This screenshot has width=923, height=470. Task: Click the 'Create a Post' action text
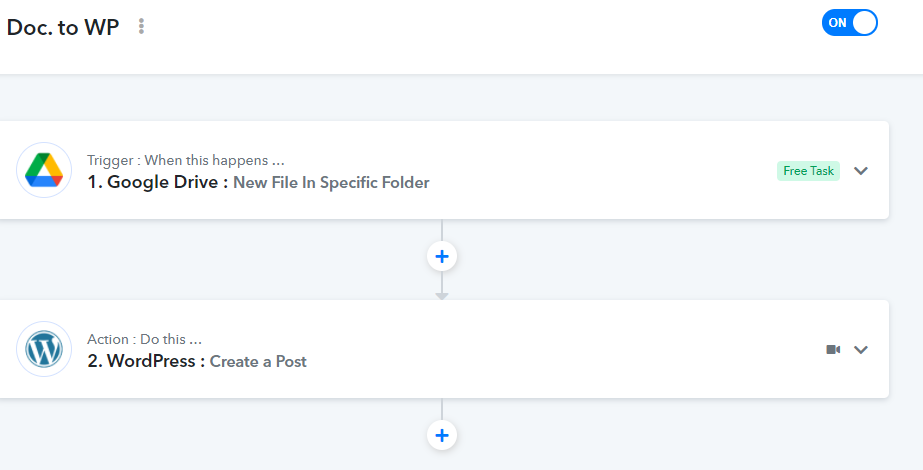coord(258,362)
